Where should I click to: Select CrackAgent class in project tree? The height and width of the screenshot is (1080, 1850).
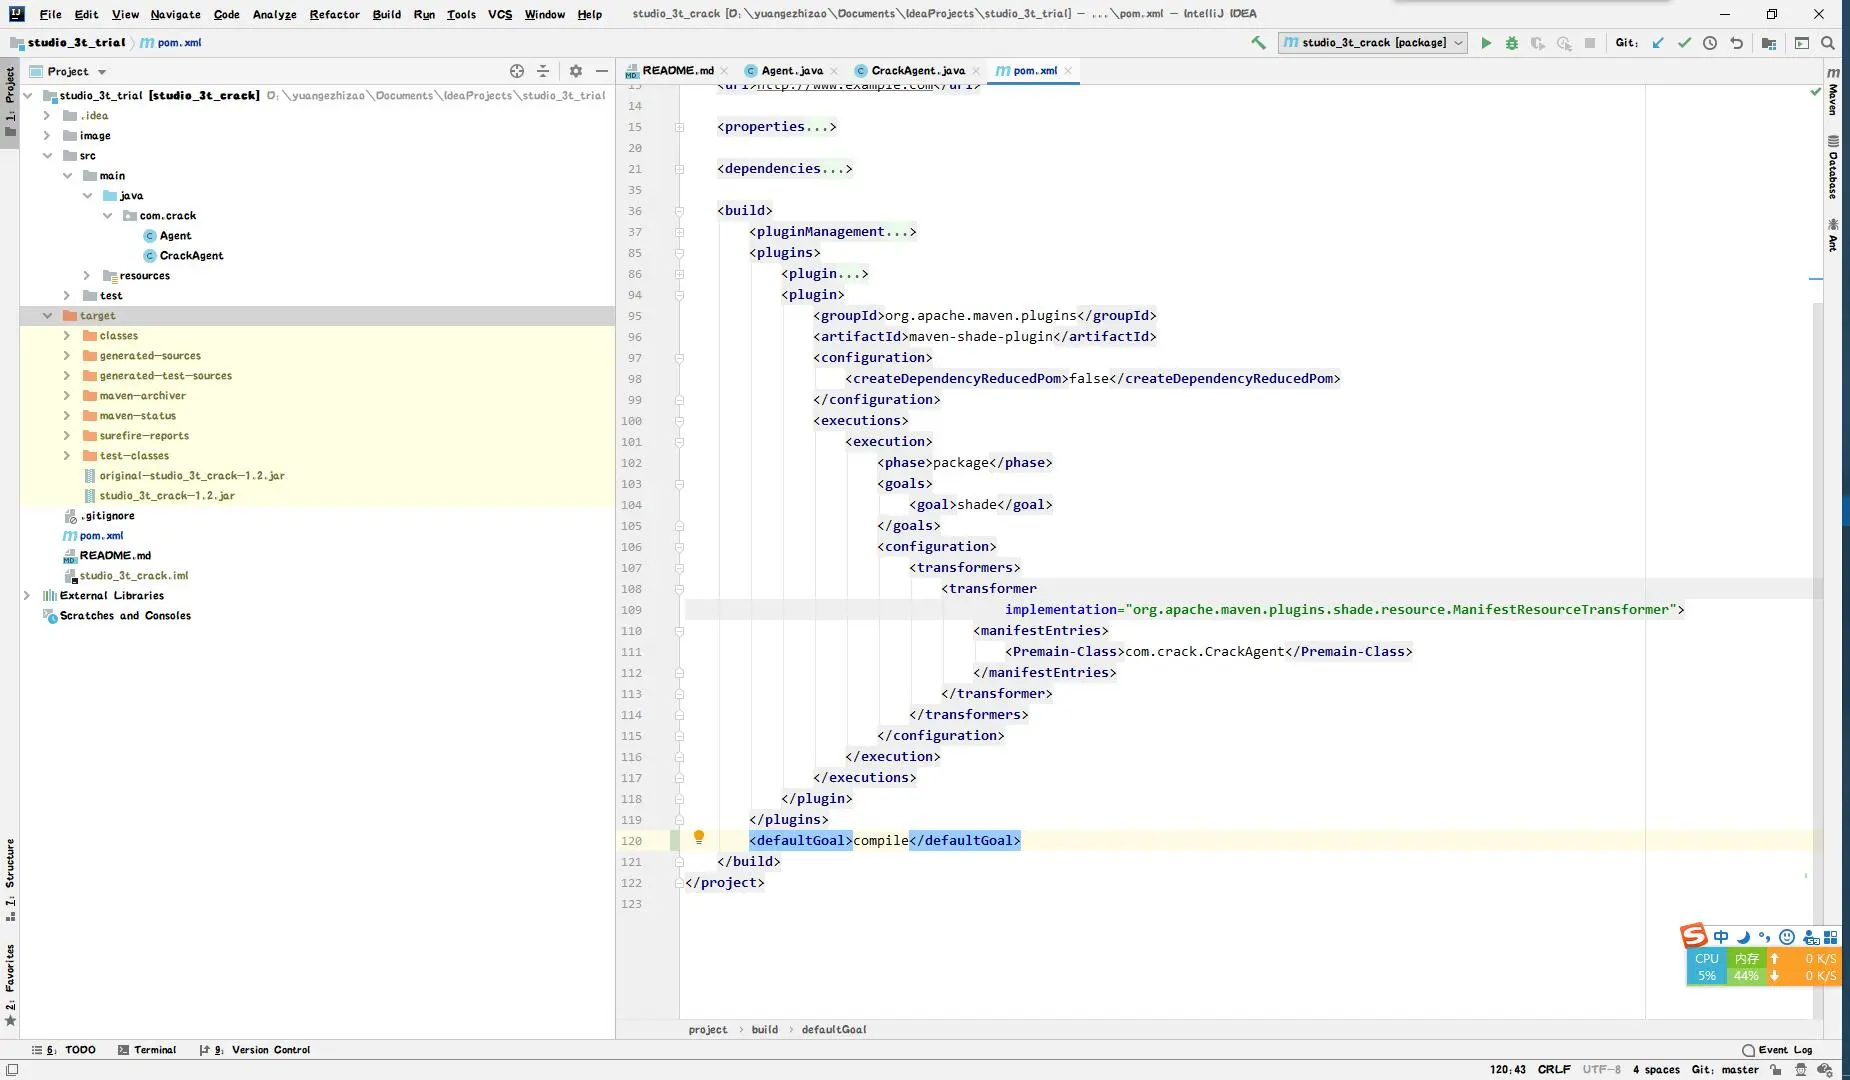[191, 256]
